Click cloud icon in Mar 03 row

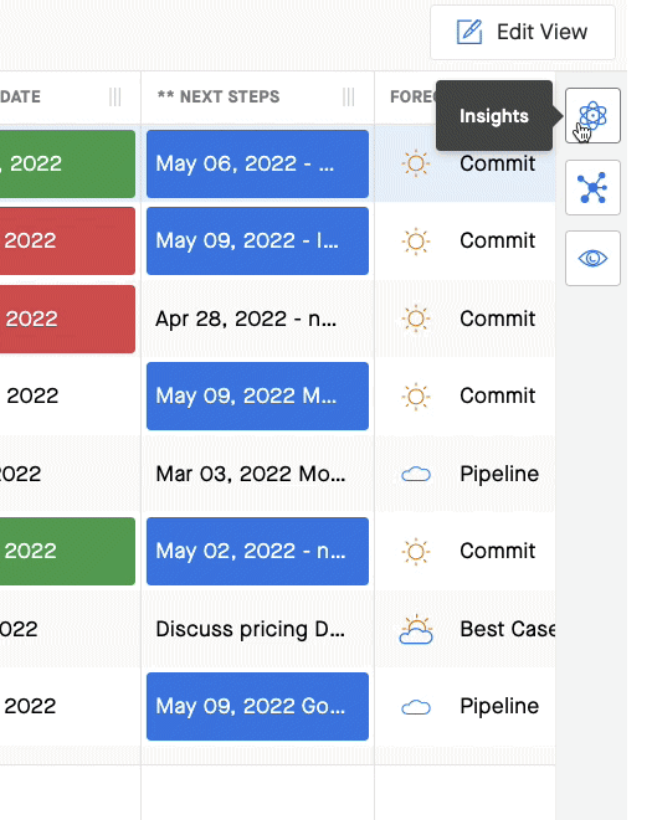[x=416, y=474]
